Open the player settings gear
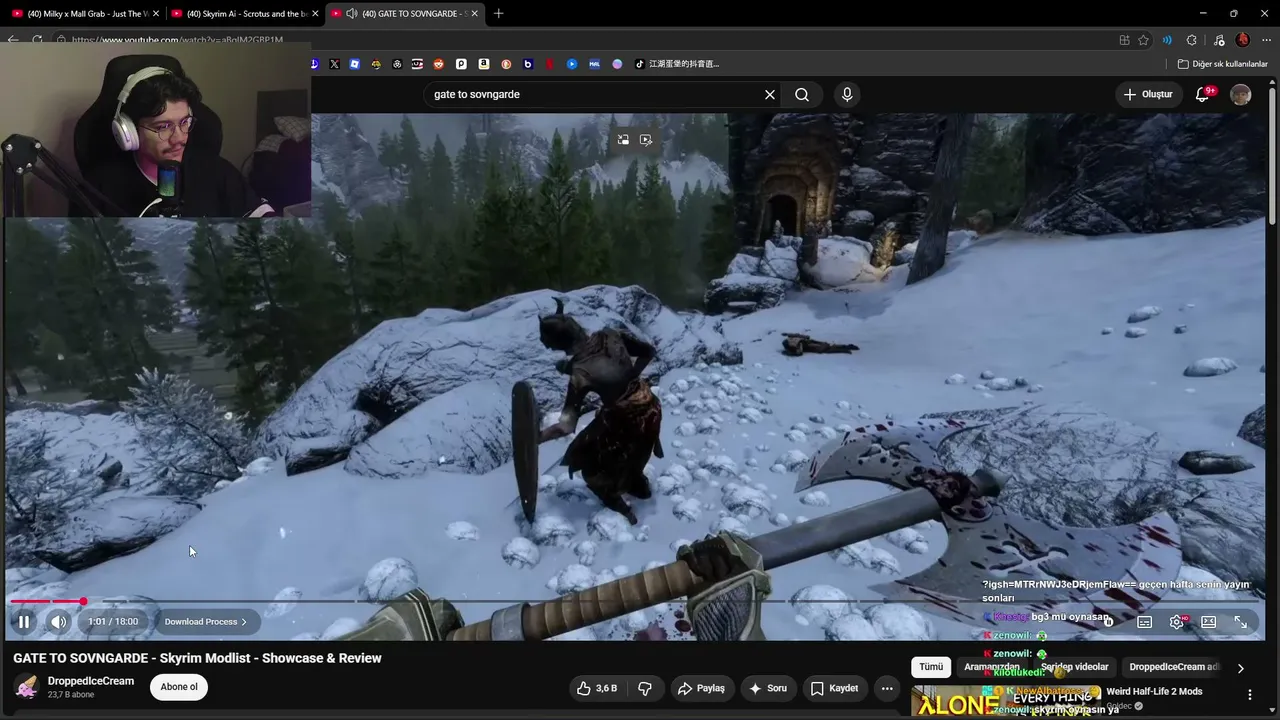This screenshot has width=1280, height=720. click(1177, 622)
